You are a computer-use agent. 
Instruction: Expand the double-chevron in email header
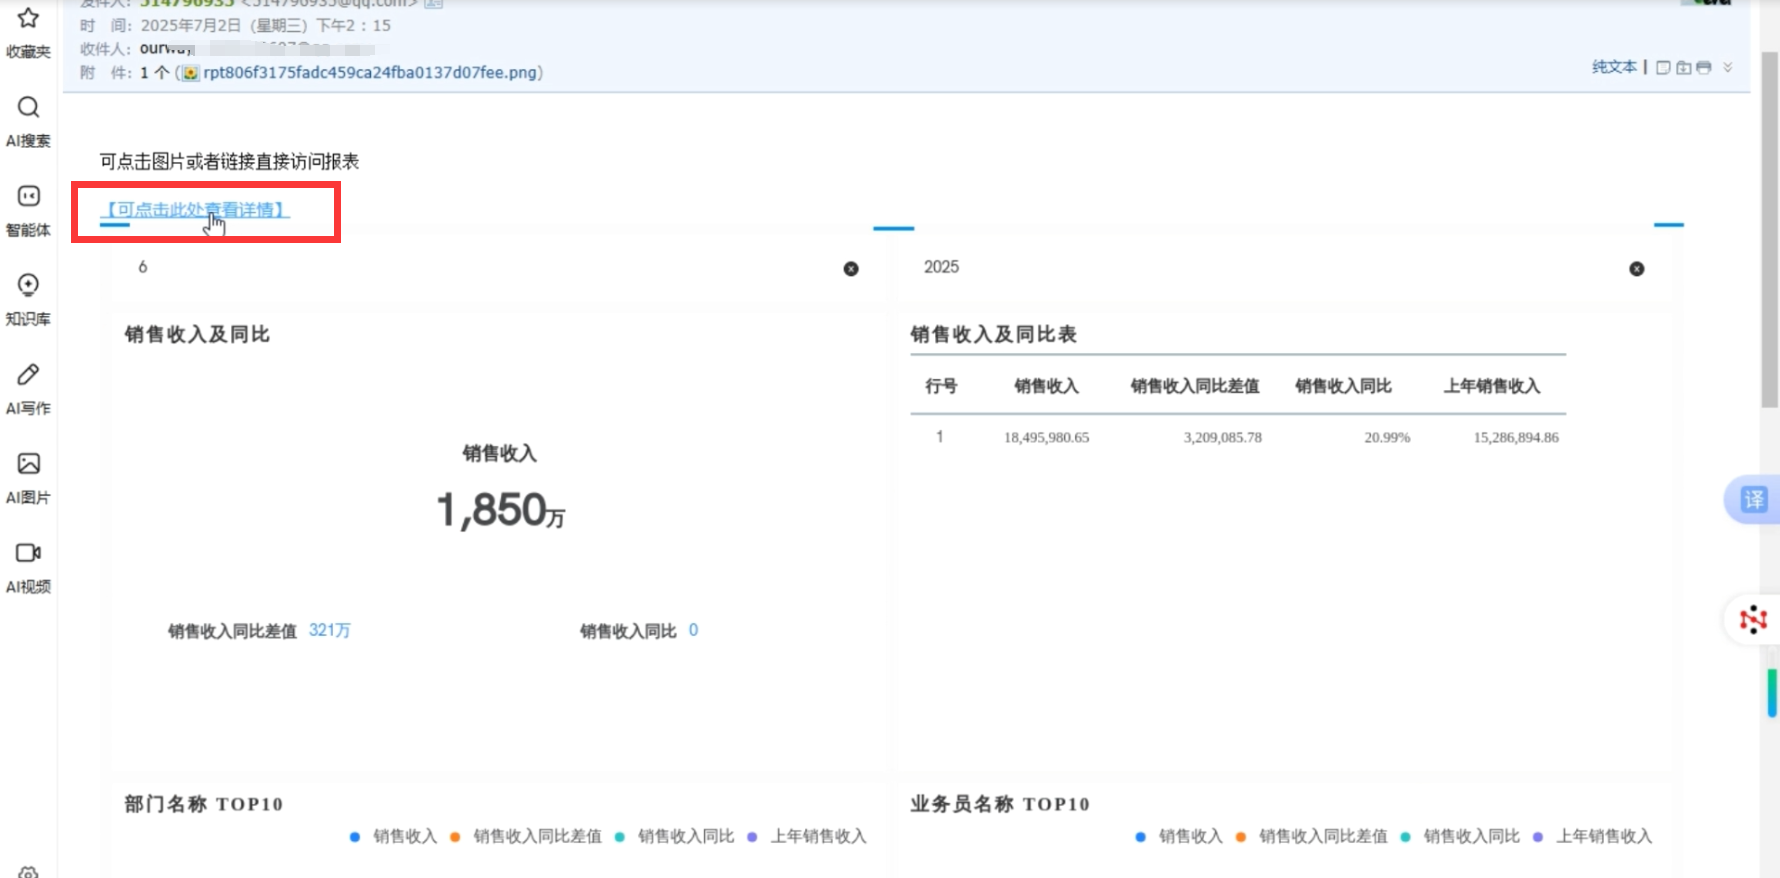click(x=1728, y=68)
